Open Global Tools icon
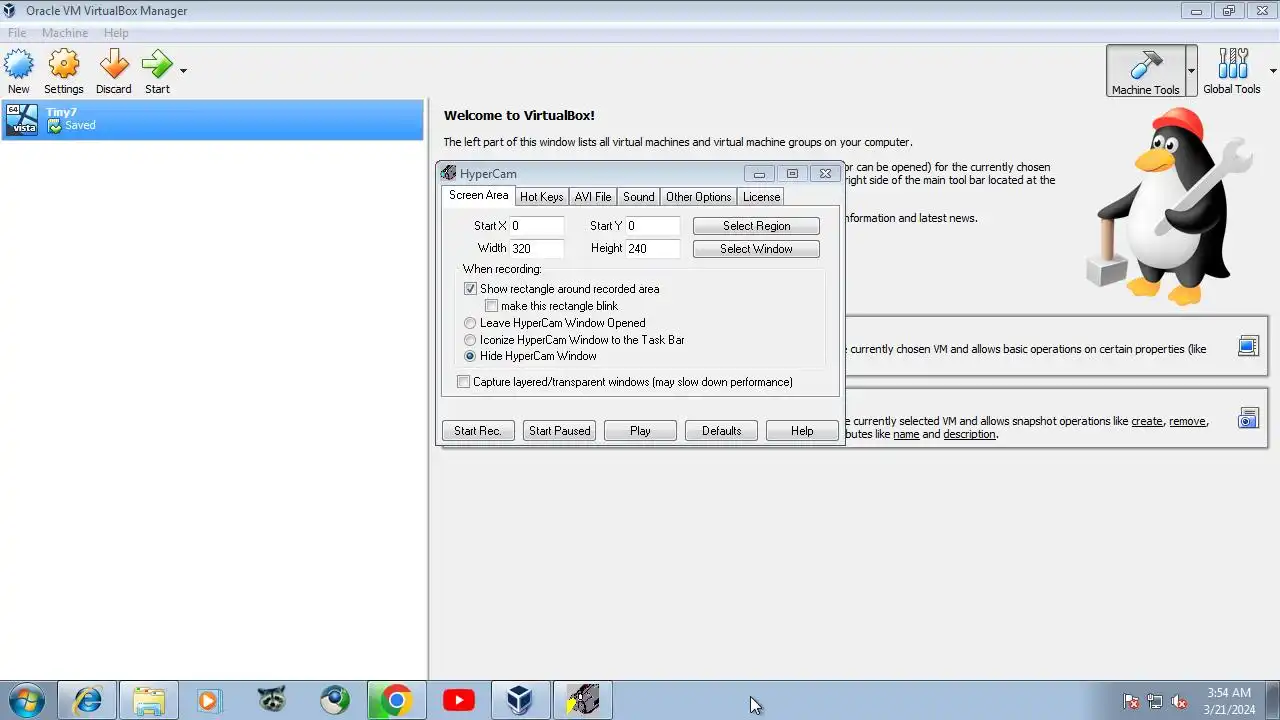 point(1232,65)
